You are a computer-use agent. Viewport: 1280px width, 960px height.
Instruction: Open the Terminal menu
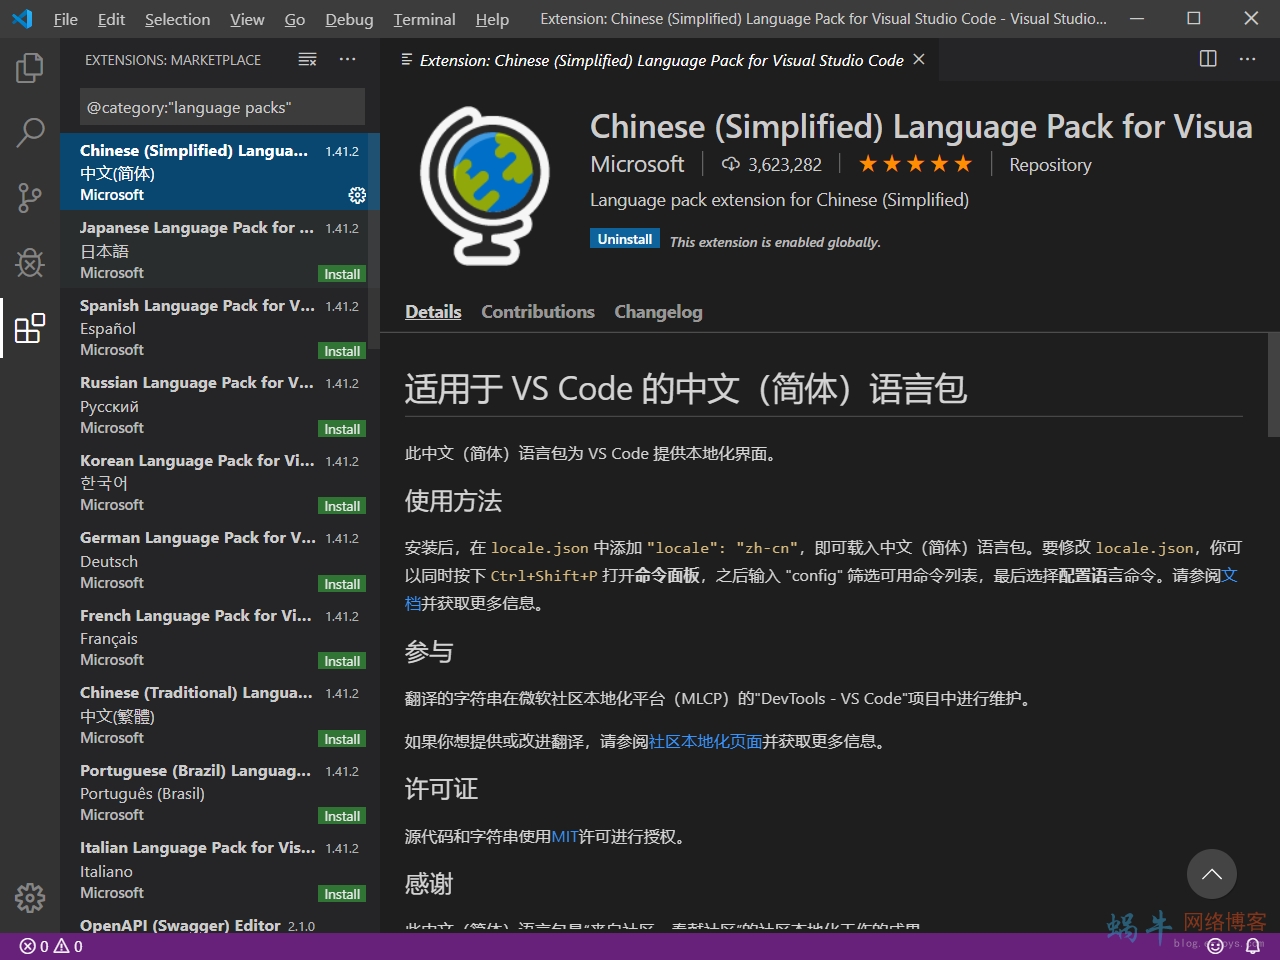424,19
